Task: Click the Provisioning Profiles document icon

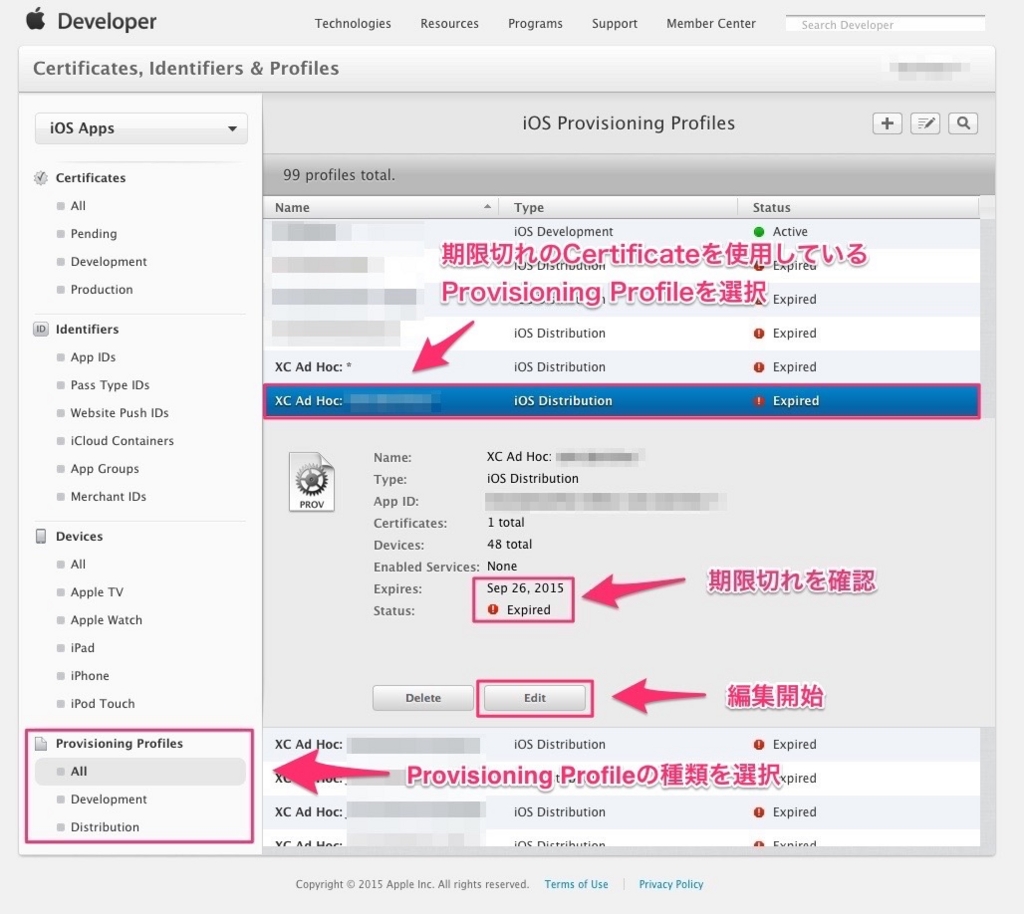Action: [x=40, y=744]
